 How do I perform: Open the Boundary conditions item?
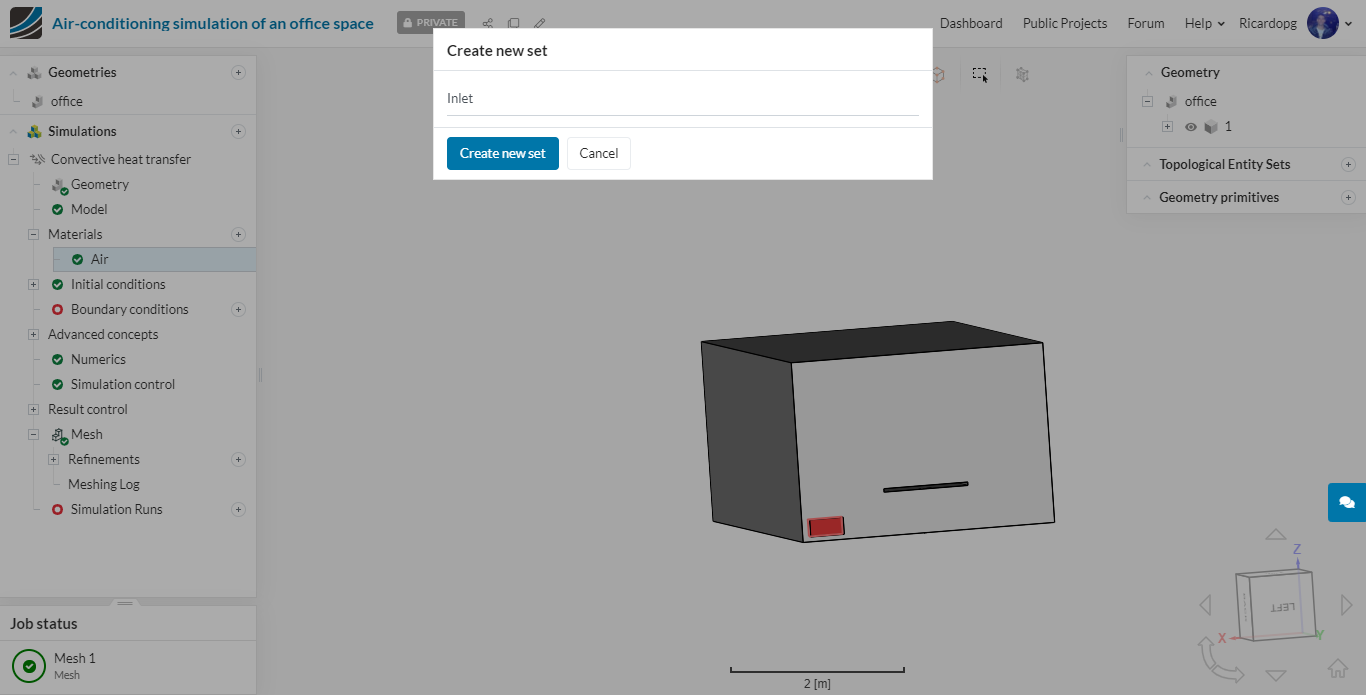(130, 309)
